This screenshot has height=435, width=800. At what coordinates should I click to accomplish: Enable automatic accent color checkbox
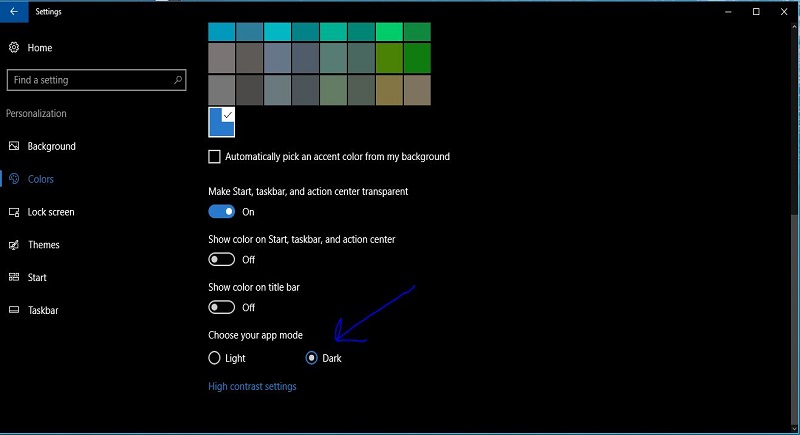(214, 157)
